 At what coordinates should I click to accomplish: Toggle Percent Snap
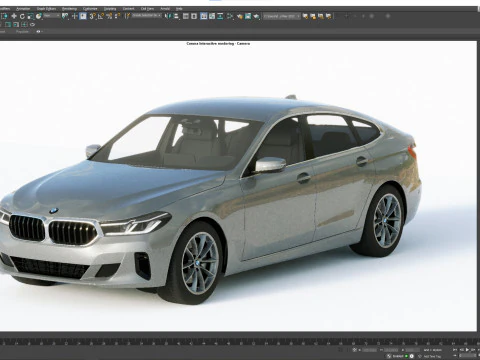coord(109,16)
